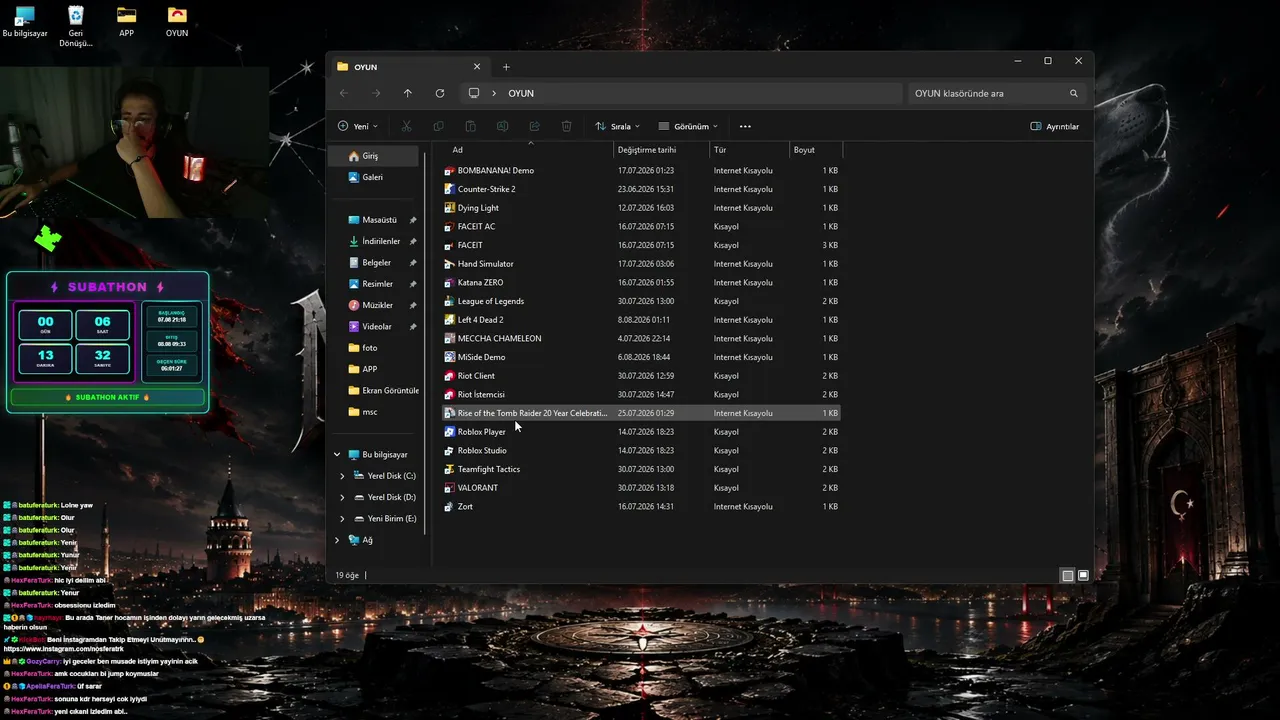Expand the Ağ network node
This screenshot has width=1280, height=720.
tap(337, 540)
